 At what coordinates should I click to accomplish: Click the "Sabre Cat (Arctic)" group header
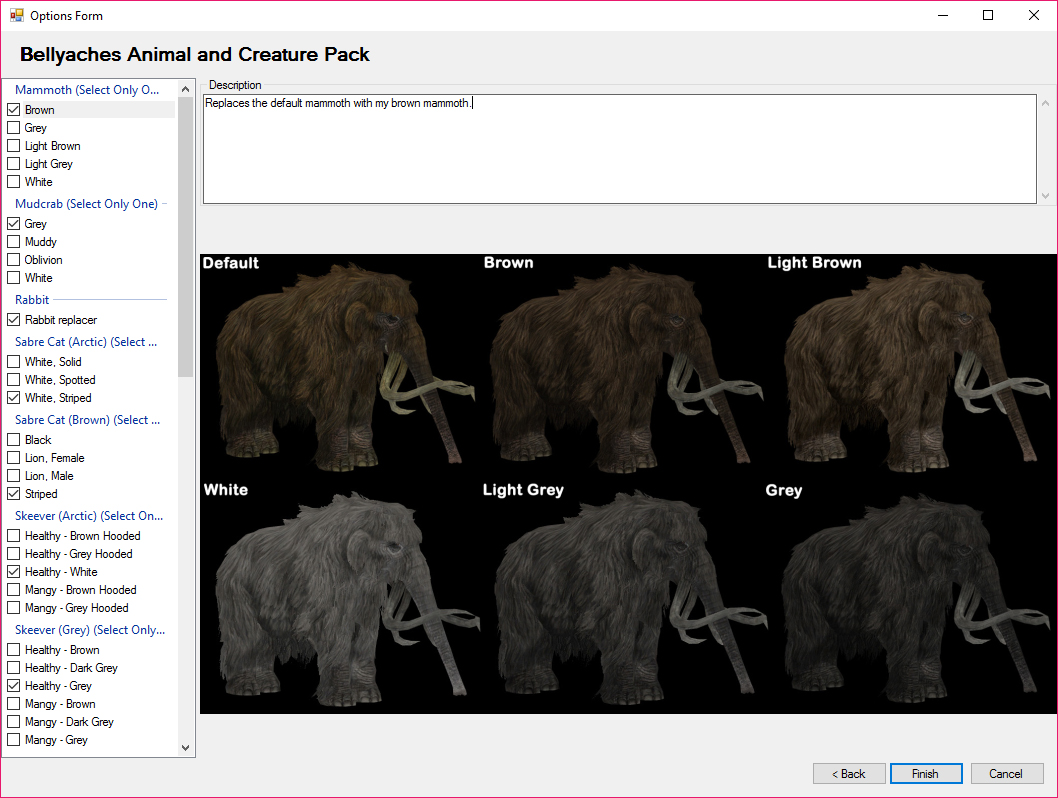click(86, 342)
